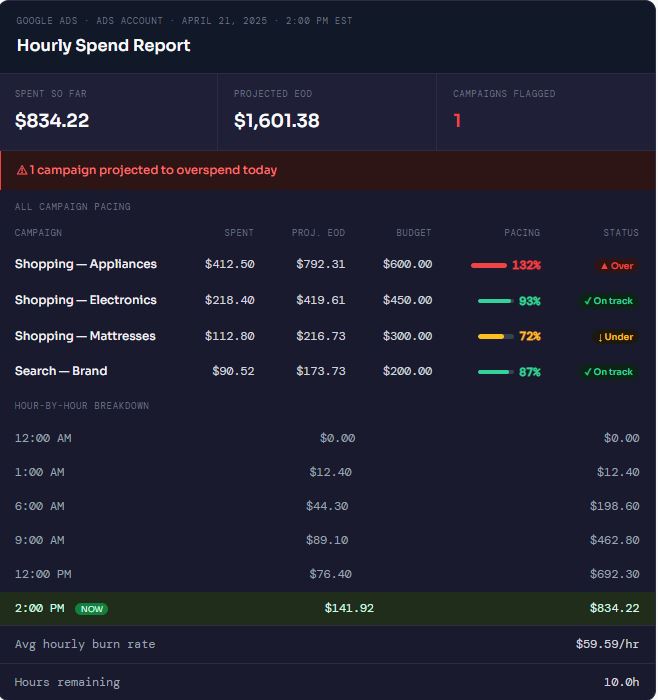Click the 12:00 PM hourly spend $76.40
Screen dimensions: 658x700
click(x=330, y=574)
